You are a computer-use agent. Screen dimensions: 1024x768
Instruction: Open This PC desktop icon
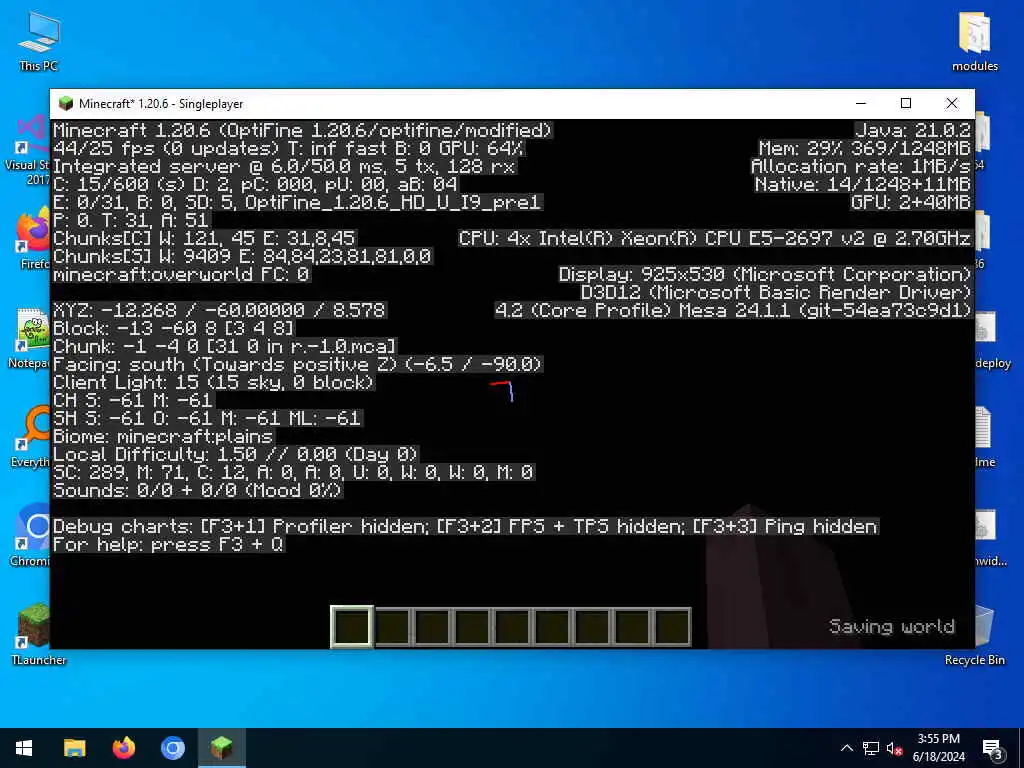click(x=39, y=40)
